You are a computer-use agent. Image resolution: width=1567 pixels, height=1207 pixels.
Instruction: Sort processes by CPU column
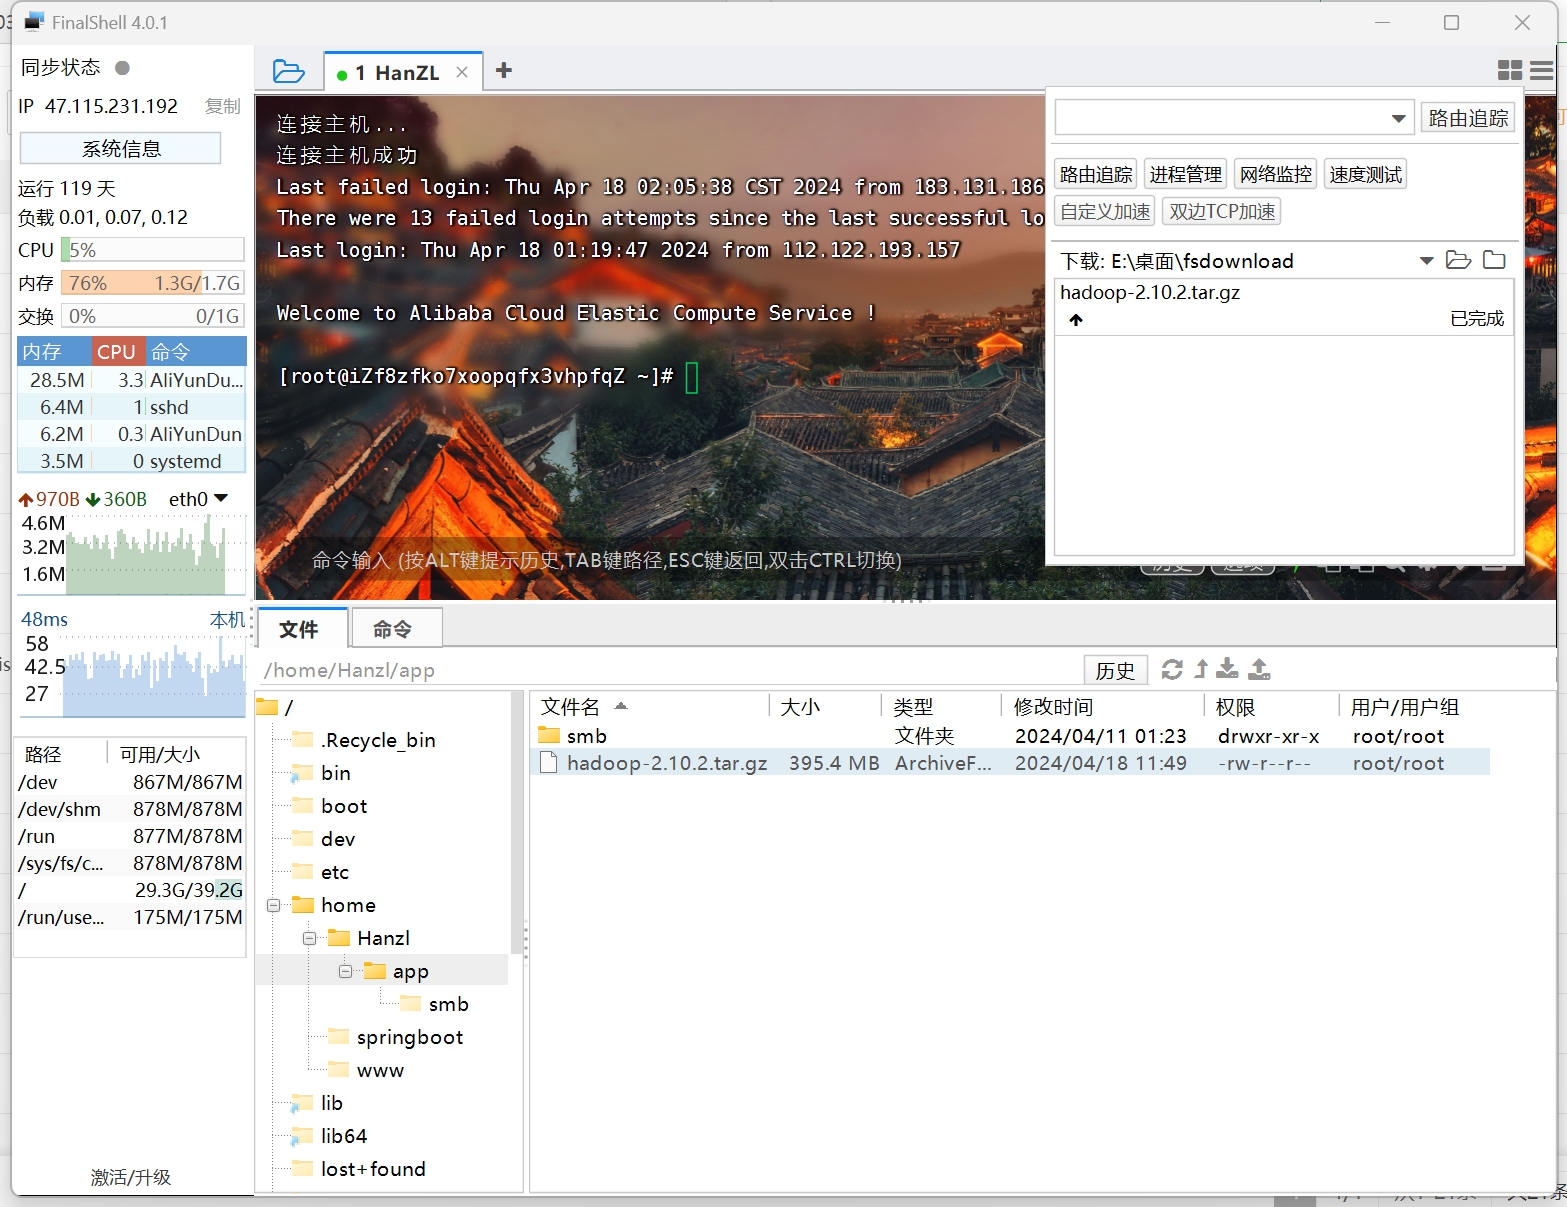tap(118, 352)
